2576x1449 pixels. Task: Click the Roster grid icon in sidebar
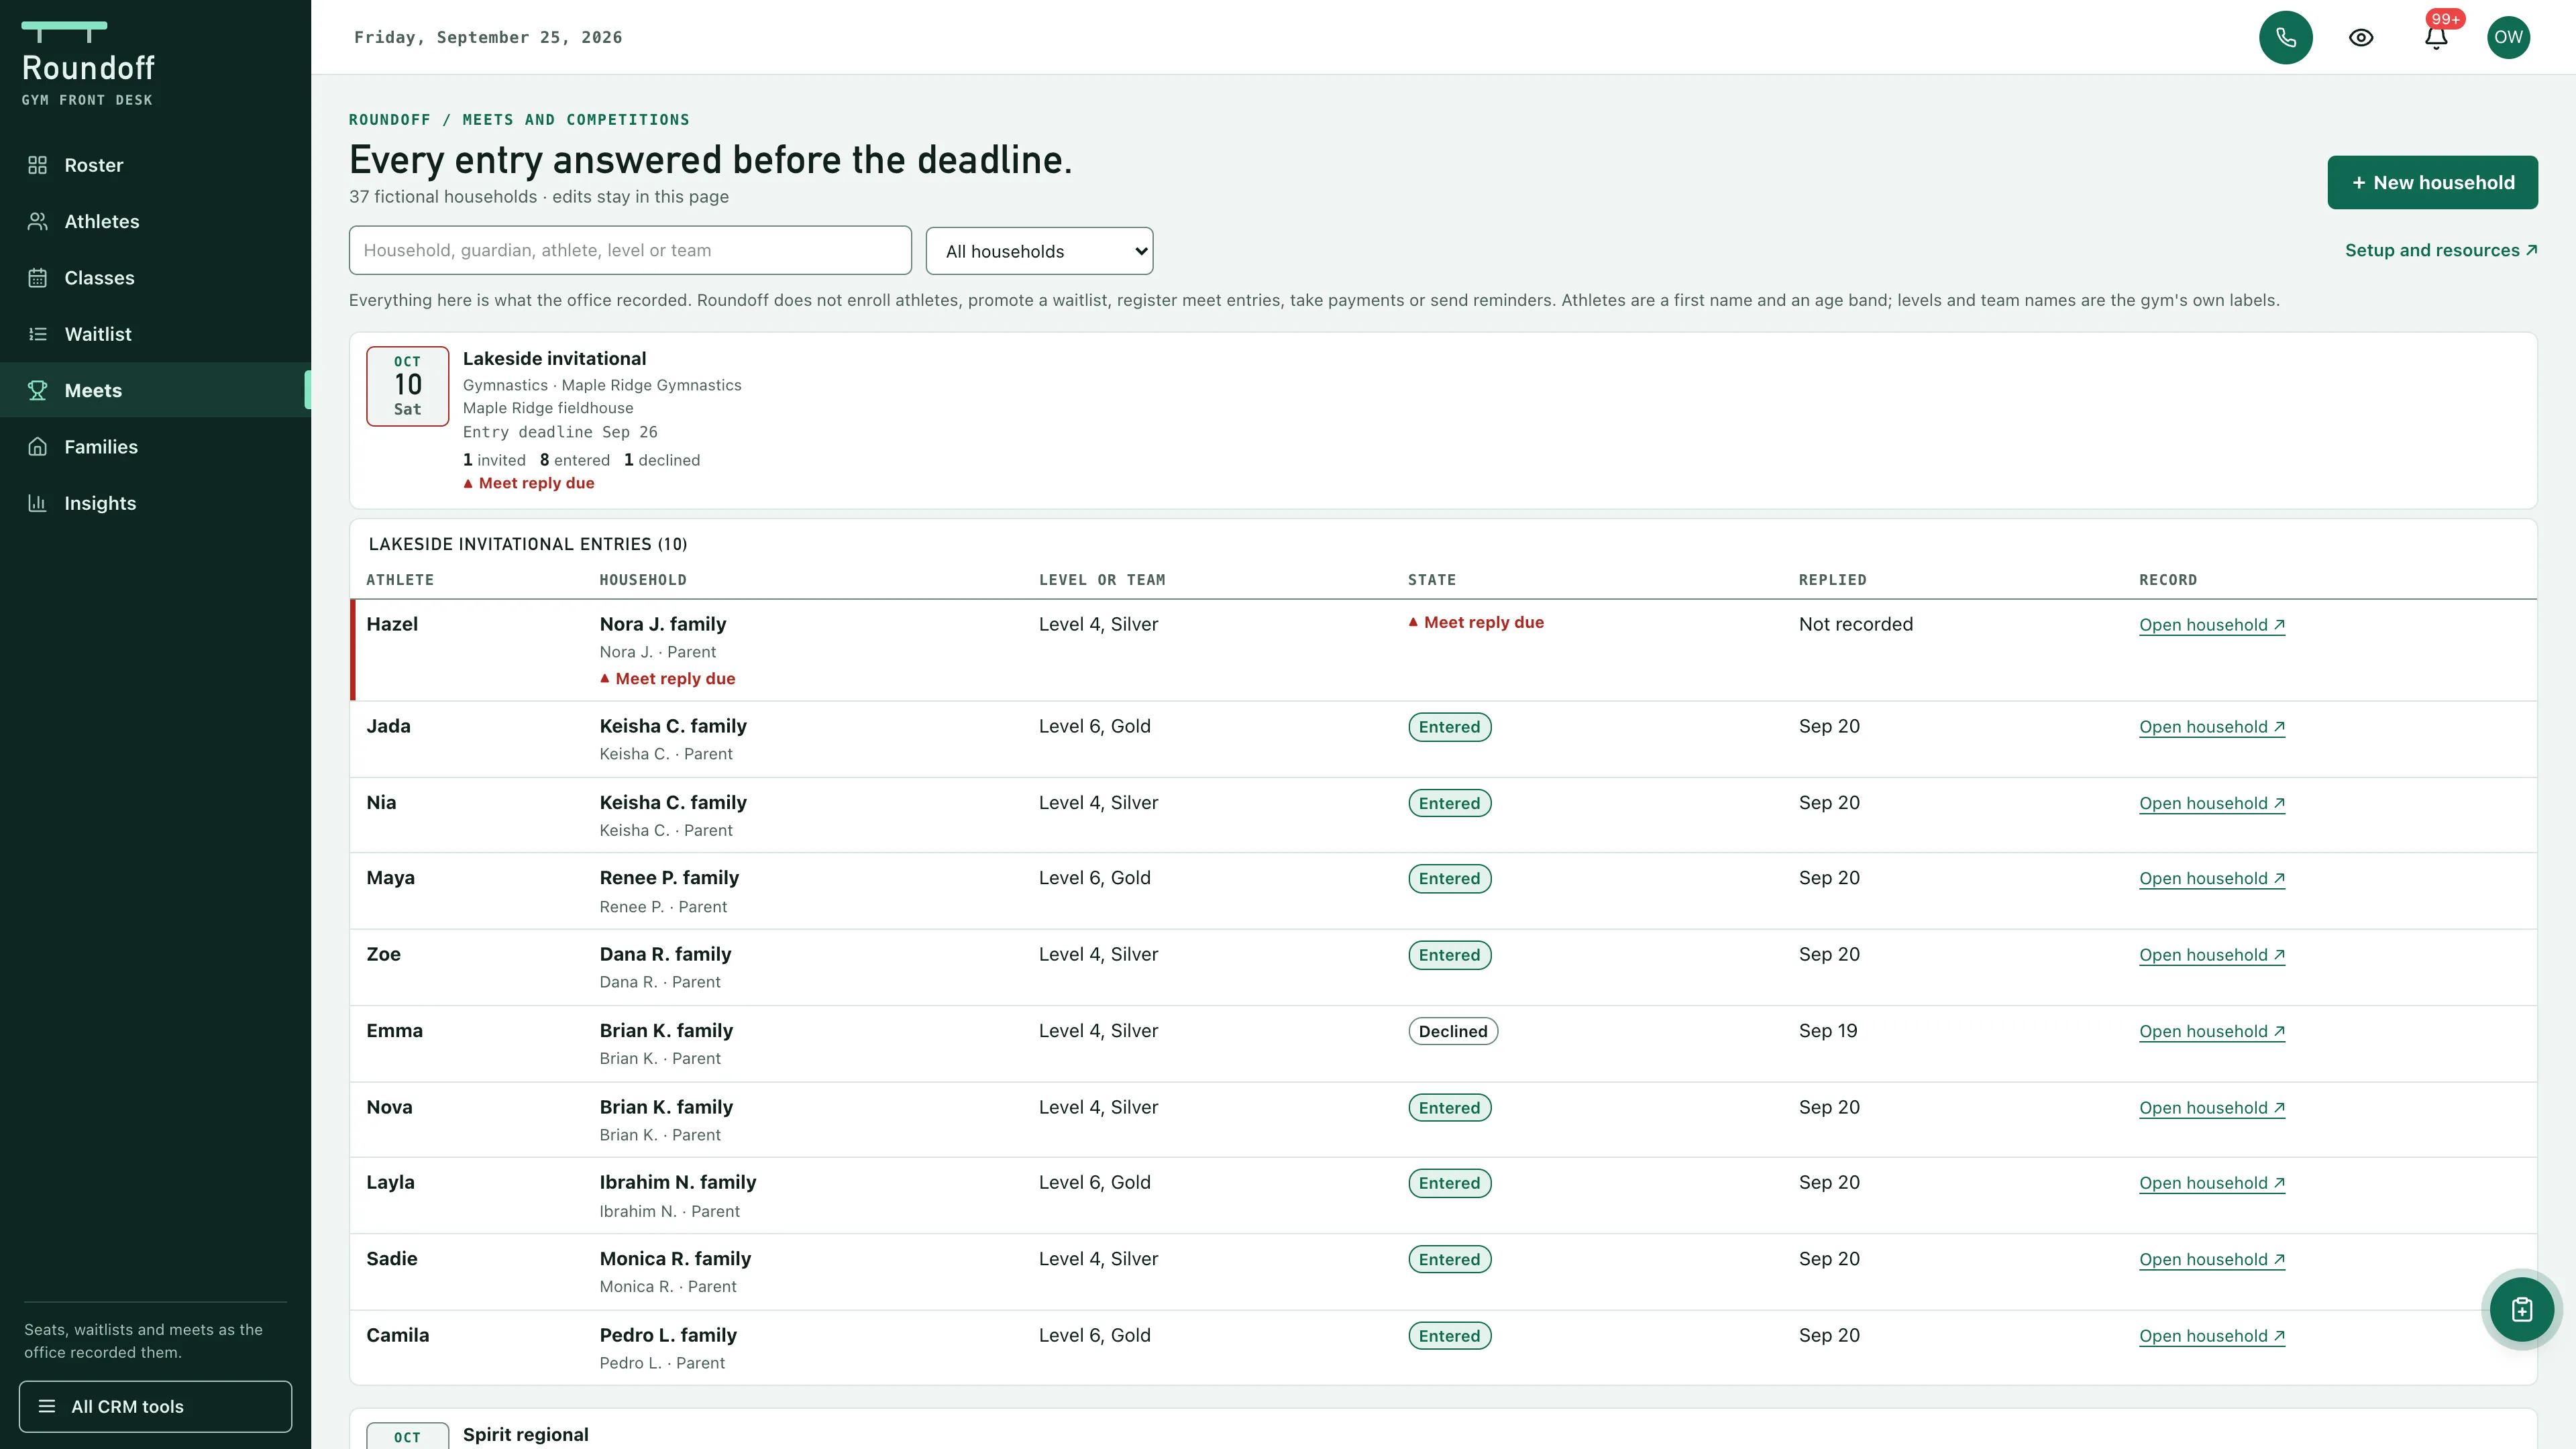38,165
